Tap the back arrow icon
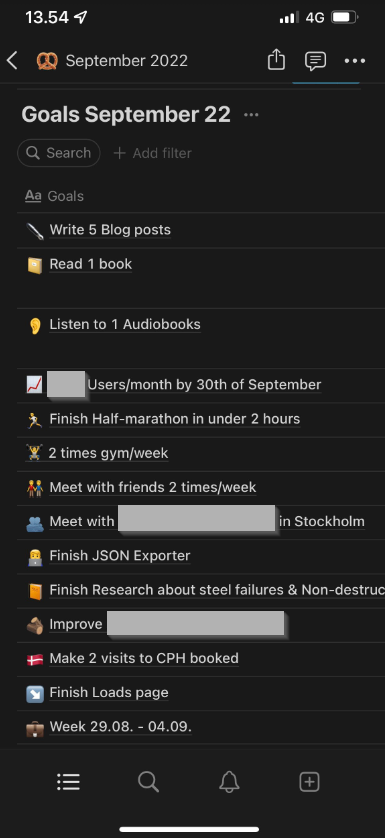Image resolution: width=385 pixels, height=838 pixels. pos(13,60)
